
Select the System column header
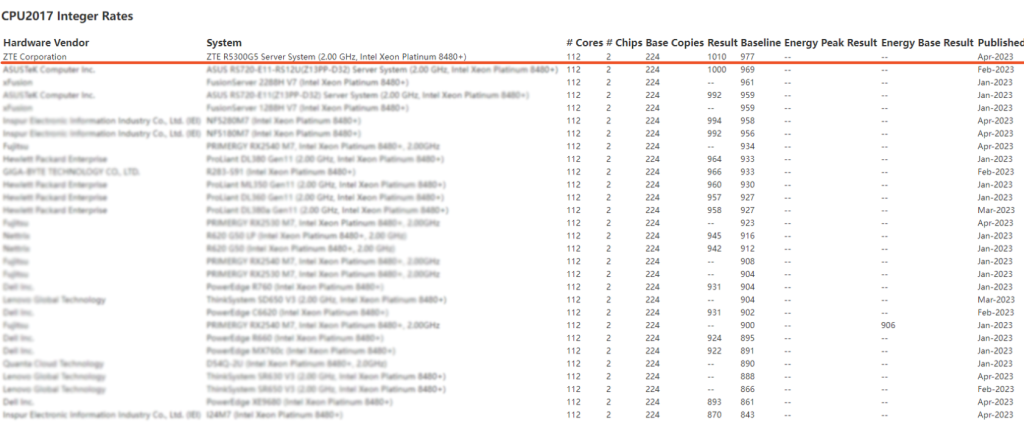point(224,43)
